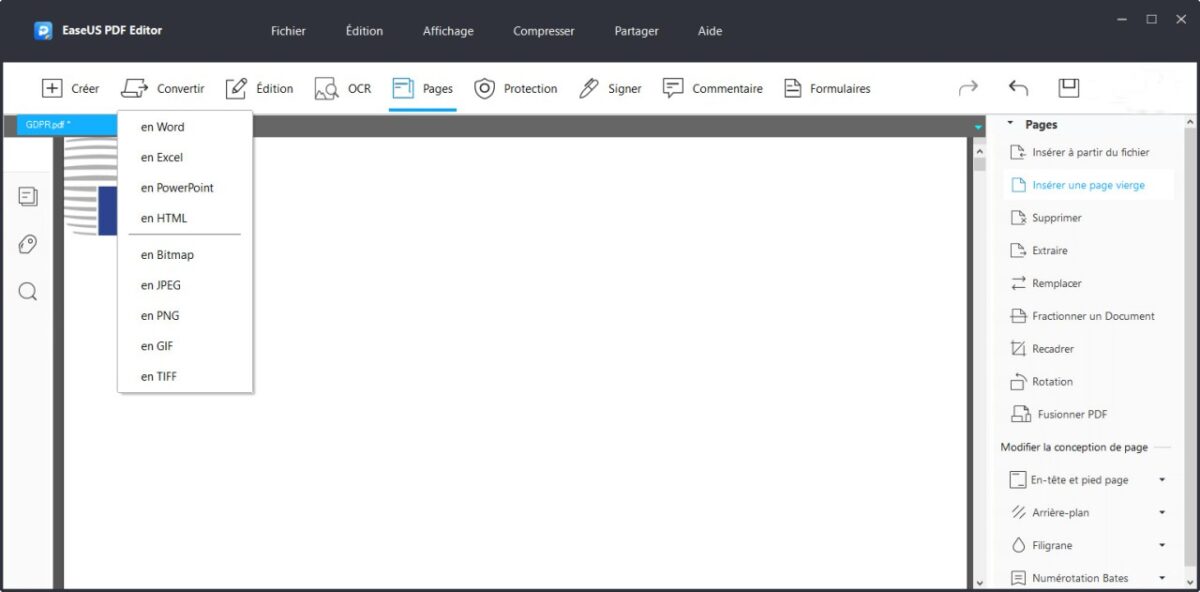
Task: Click the Supprimer page option
Action: (1046, 218)
